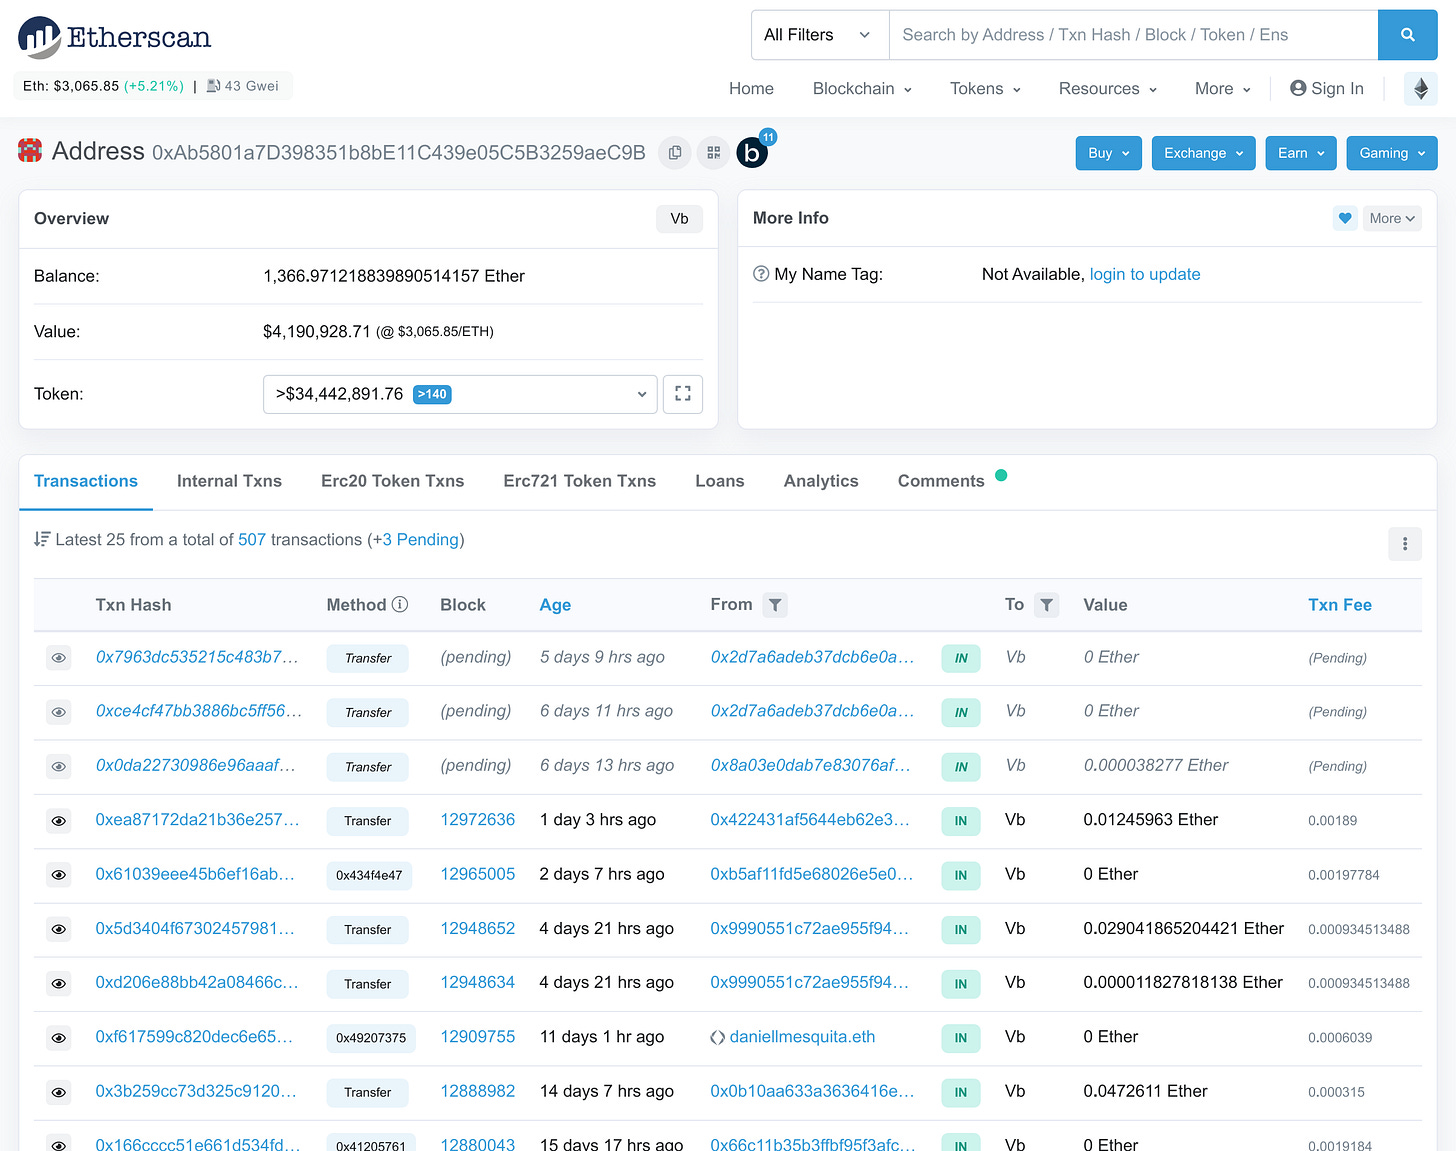Click the Sign In link

point(1327,88)
